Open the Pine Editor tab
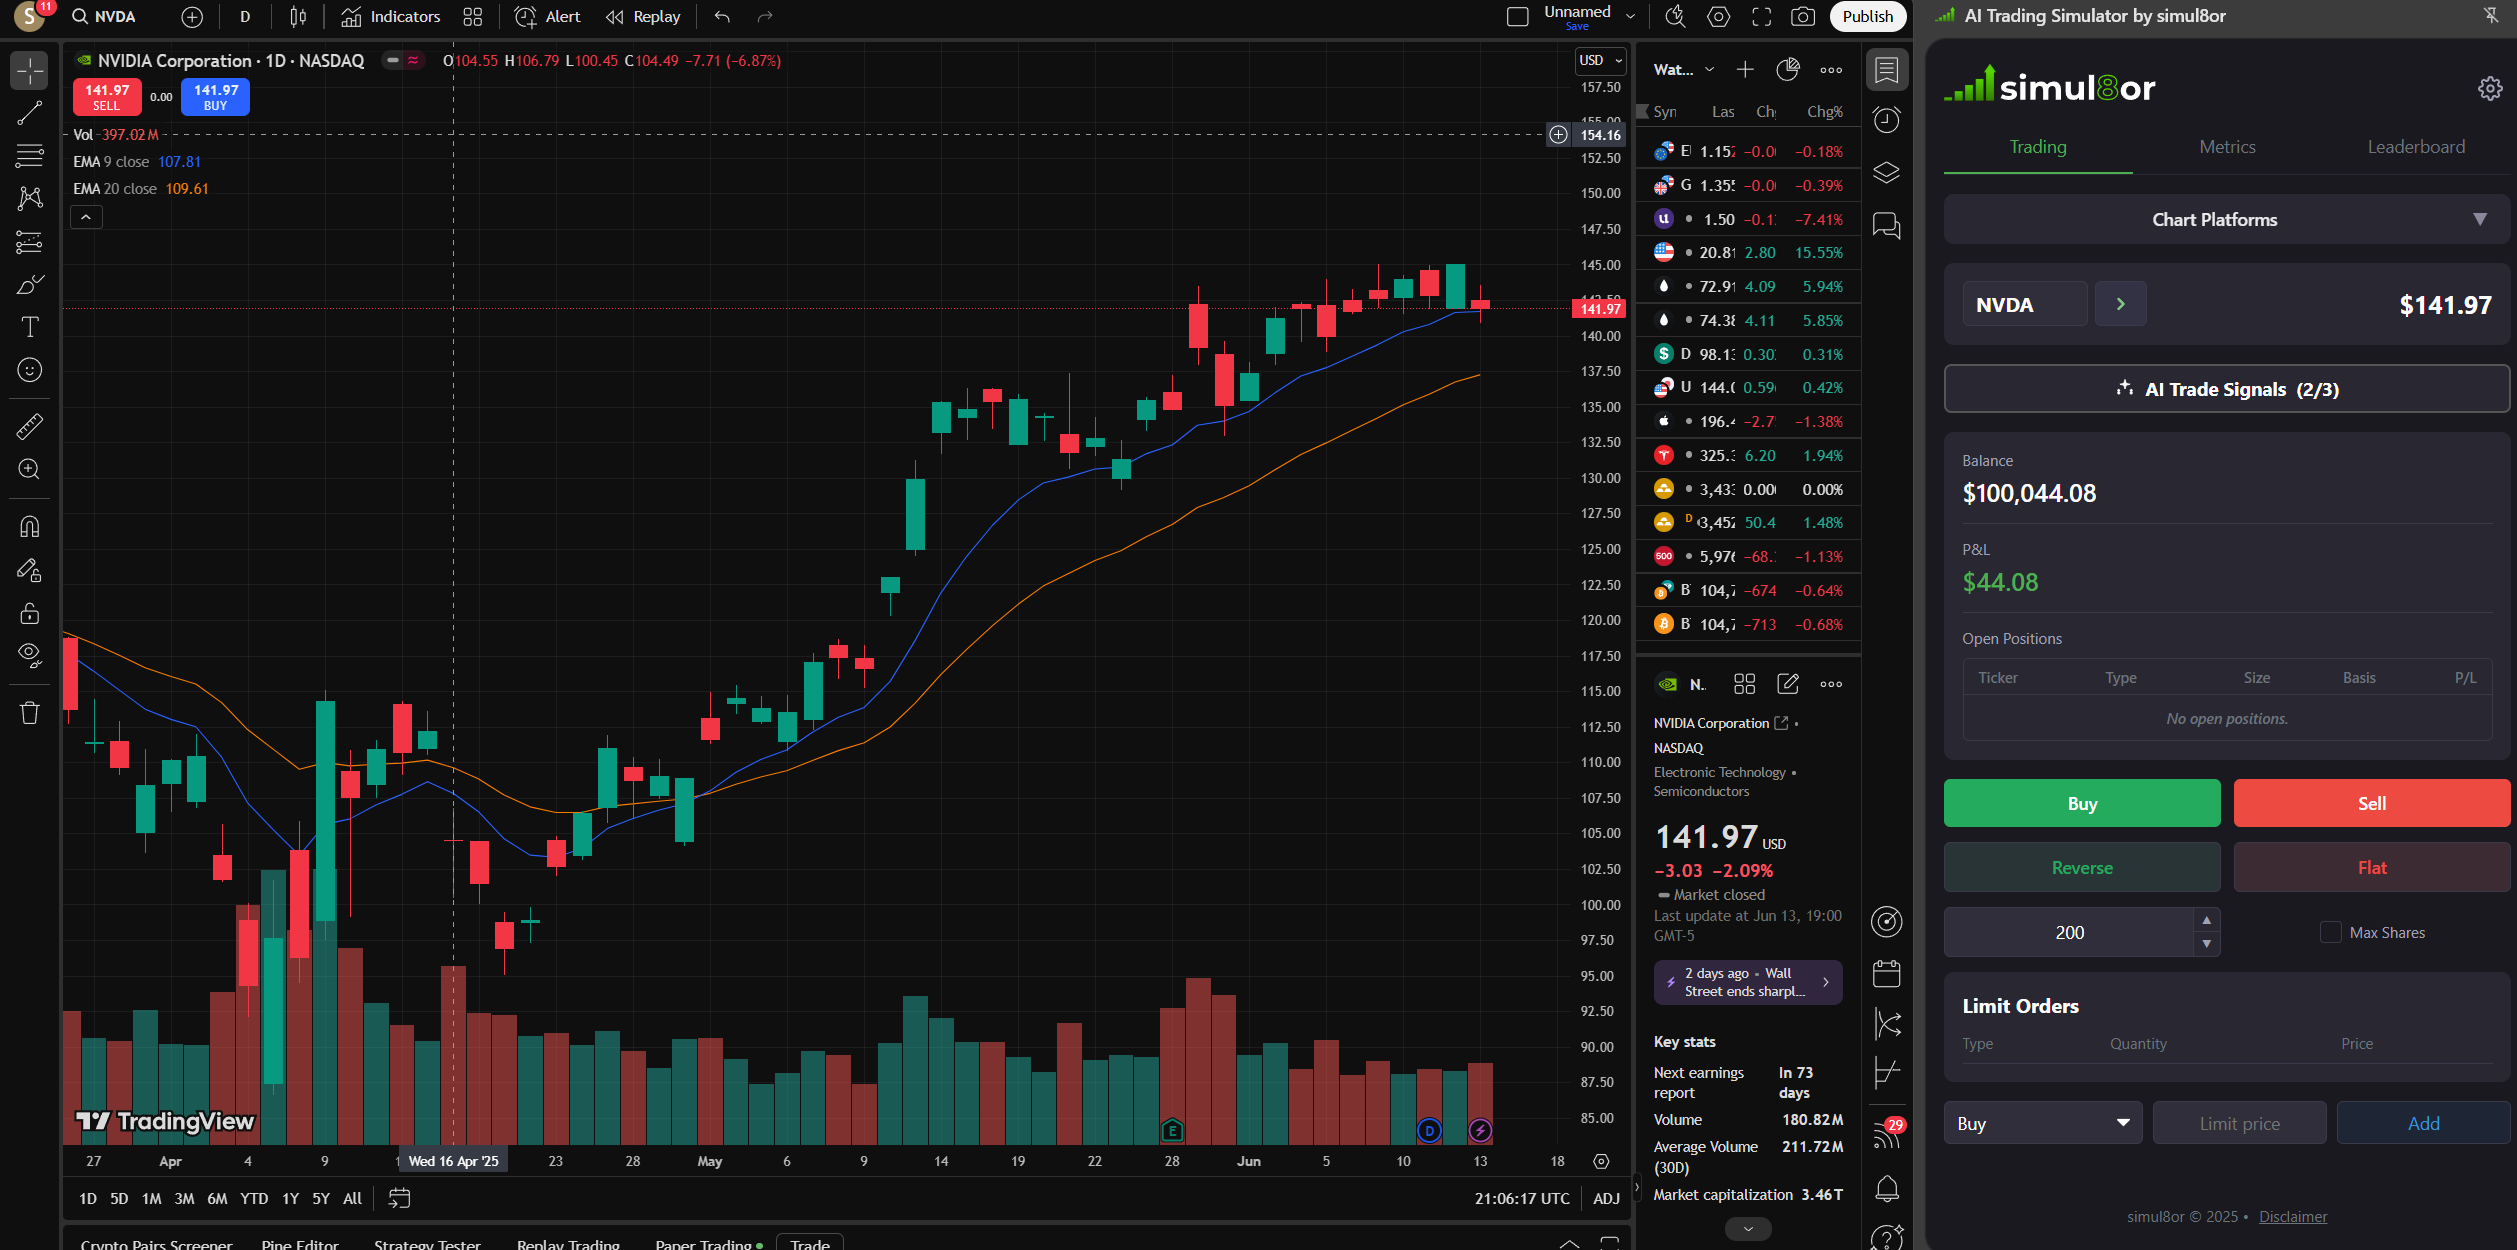 pyautogui.click(x=300, y=1244)
